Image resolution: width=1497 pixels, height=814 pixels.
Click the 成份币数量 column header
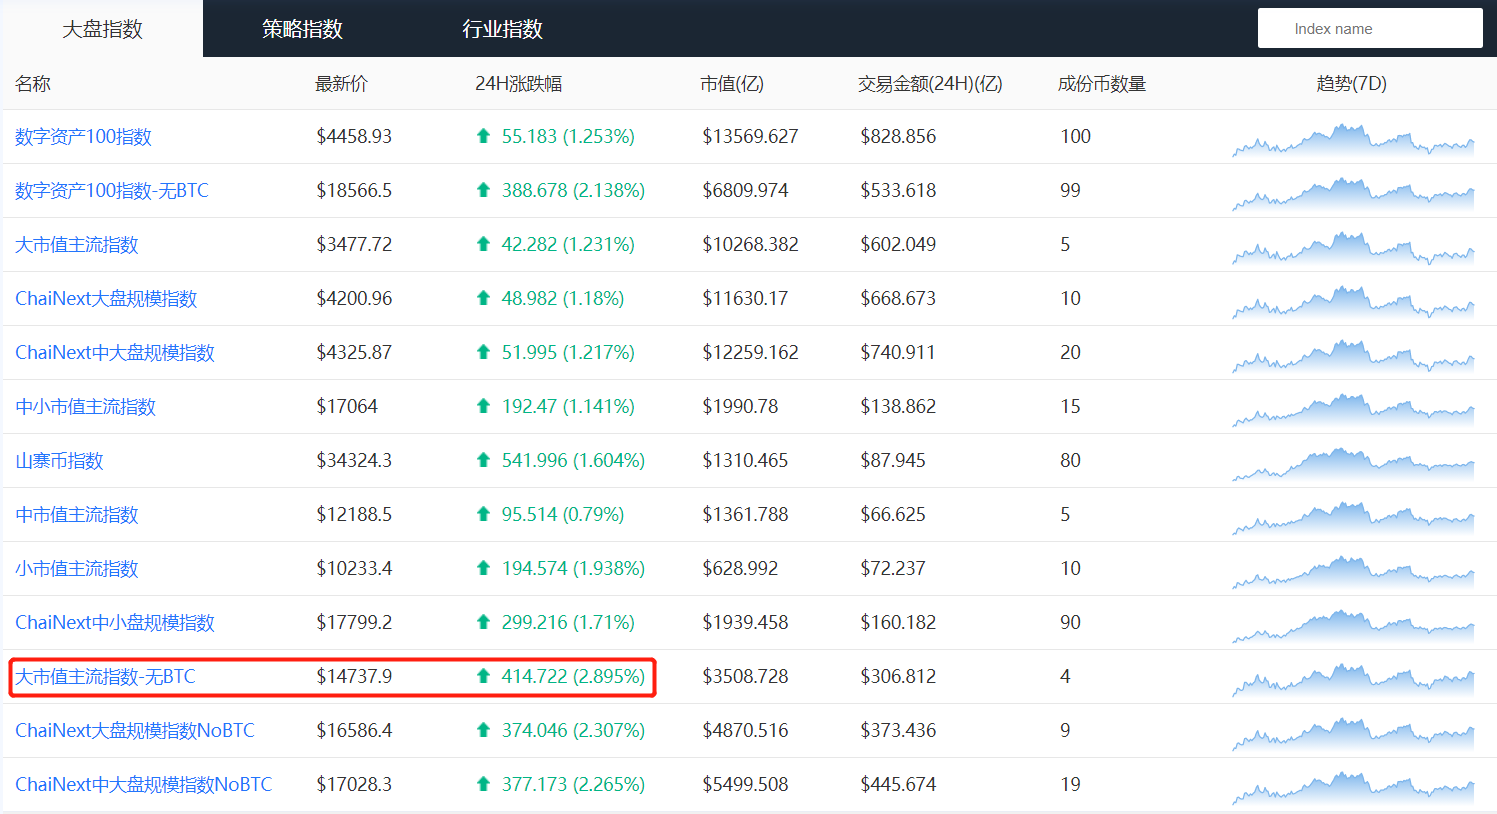click(x=1102, y=84)
